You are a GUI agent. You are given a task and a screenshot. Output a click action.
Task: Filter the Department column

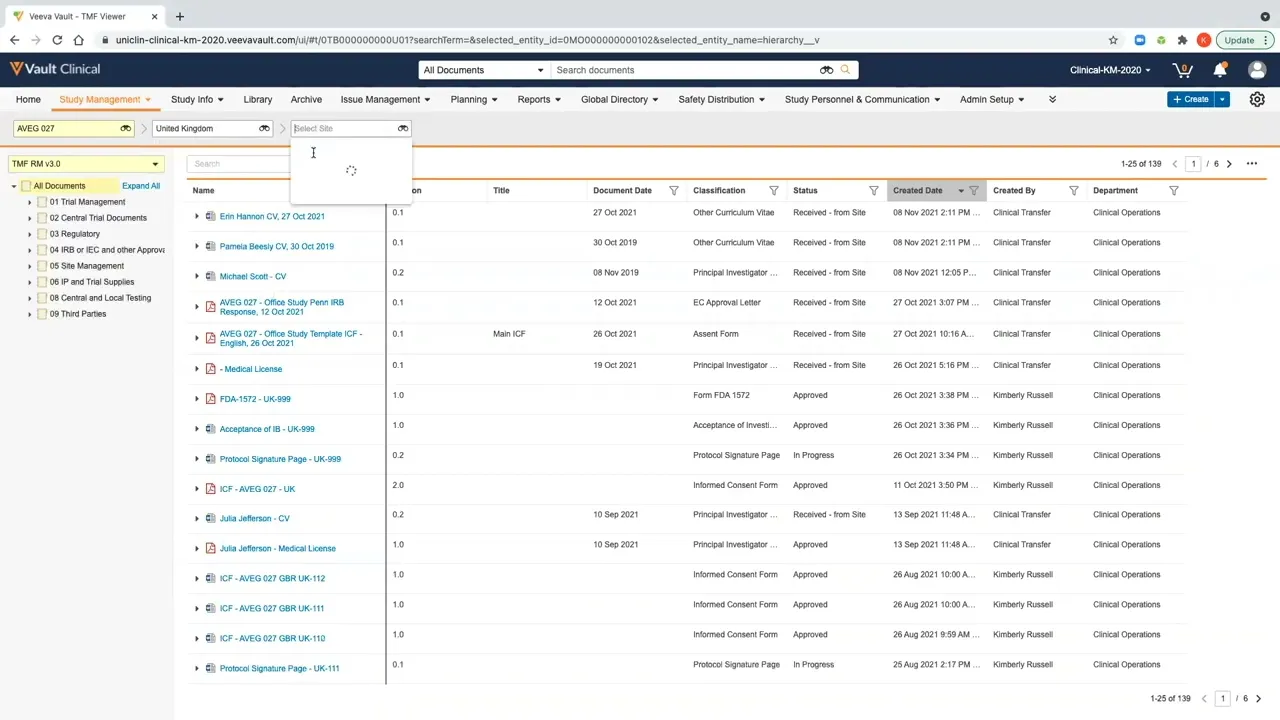1173,190
